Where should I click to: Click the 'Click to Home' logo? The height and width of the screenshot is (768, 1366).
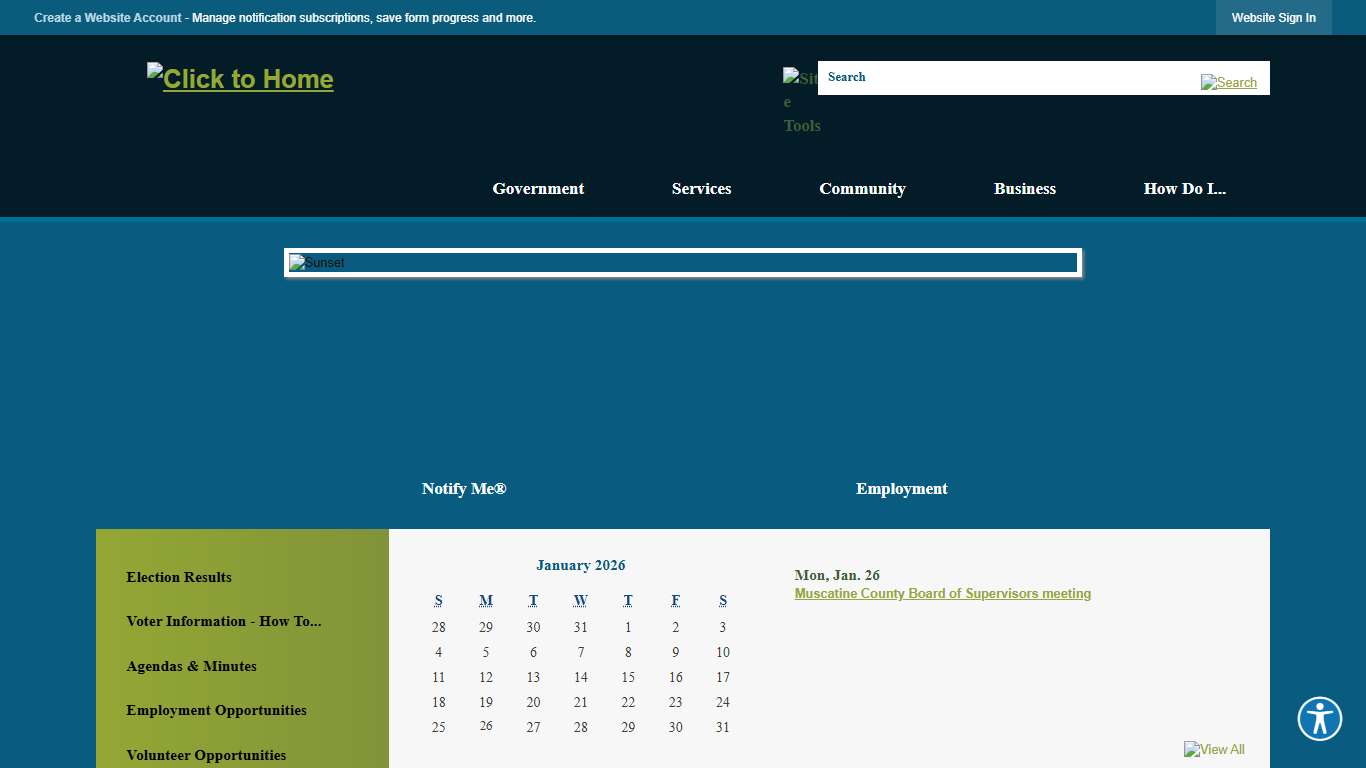(240, 78)
